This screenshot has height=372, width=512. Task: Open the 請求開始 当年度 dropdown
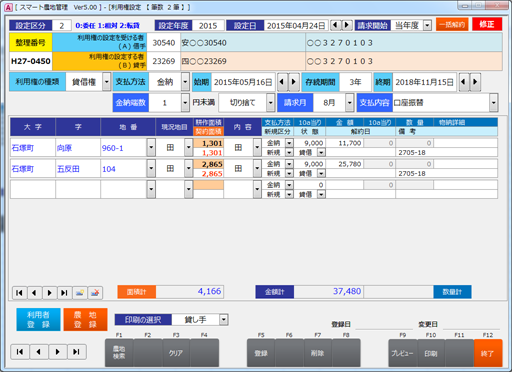[427, 25]
